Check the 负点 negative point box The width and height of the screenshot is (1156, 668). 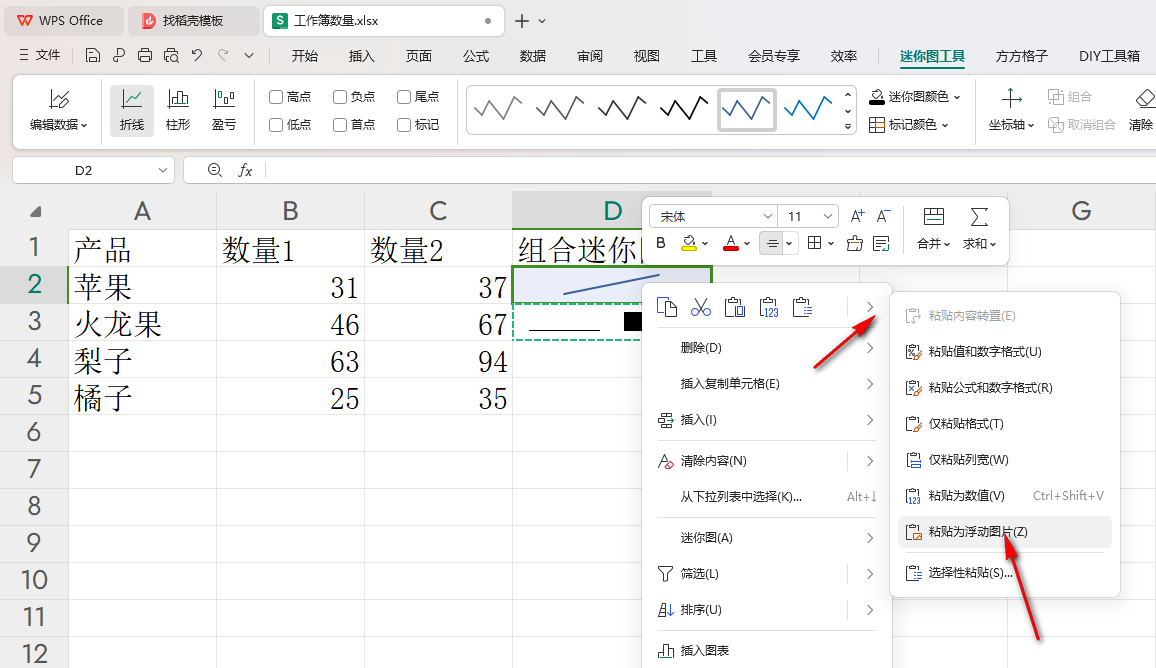(x=340, y=97)
